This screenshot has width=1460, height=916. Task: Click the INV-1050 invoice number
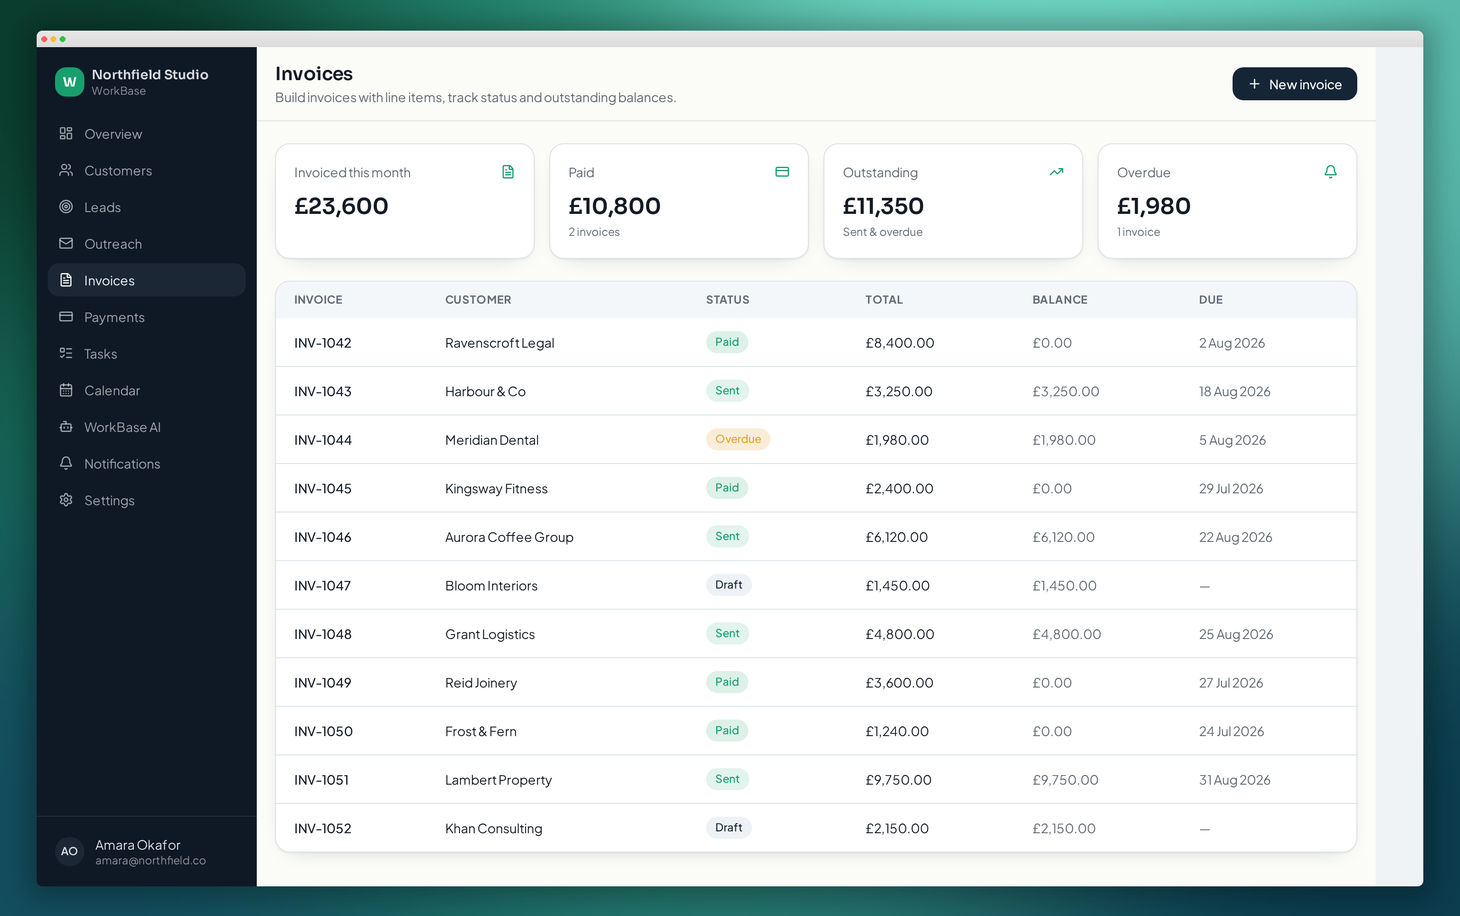323,732
